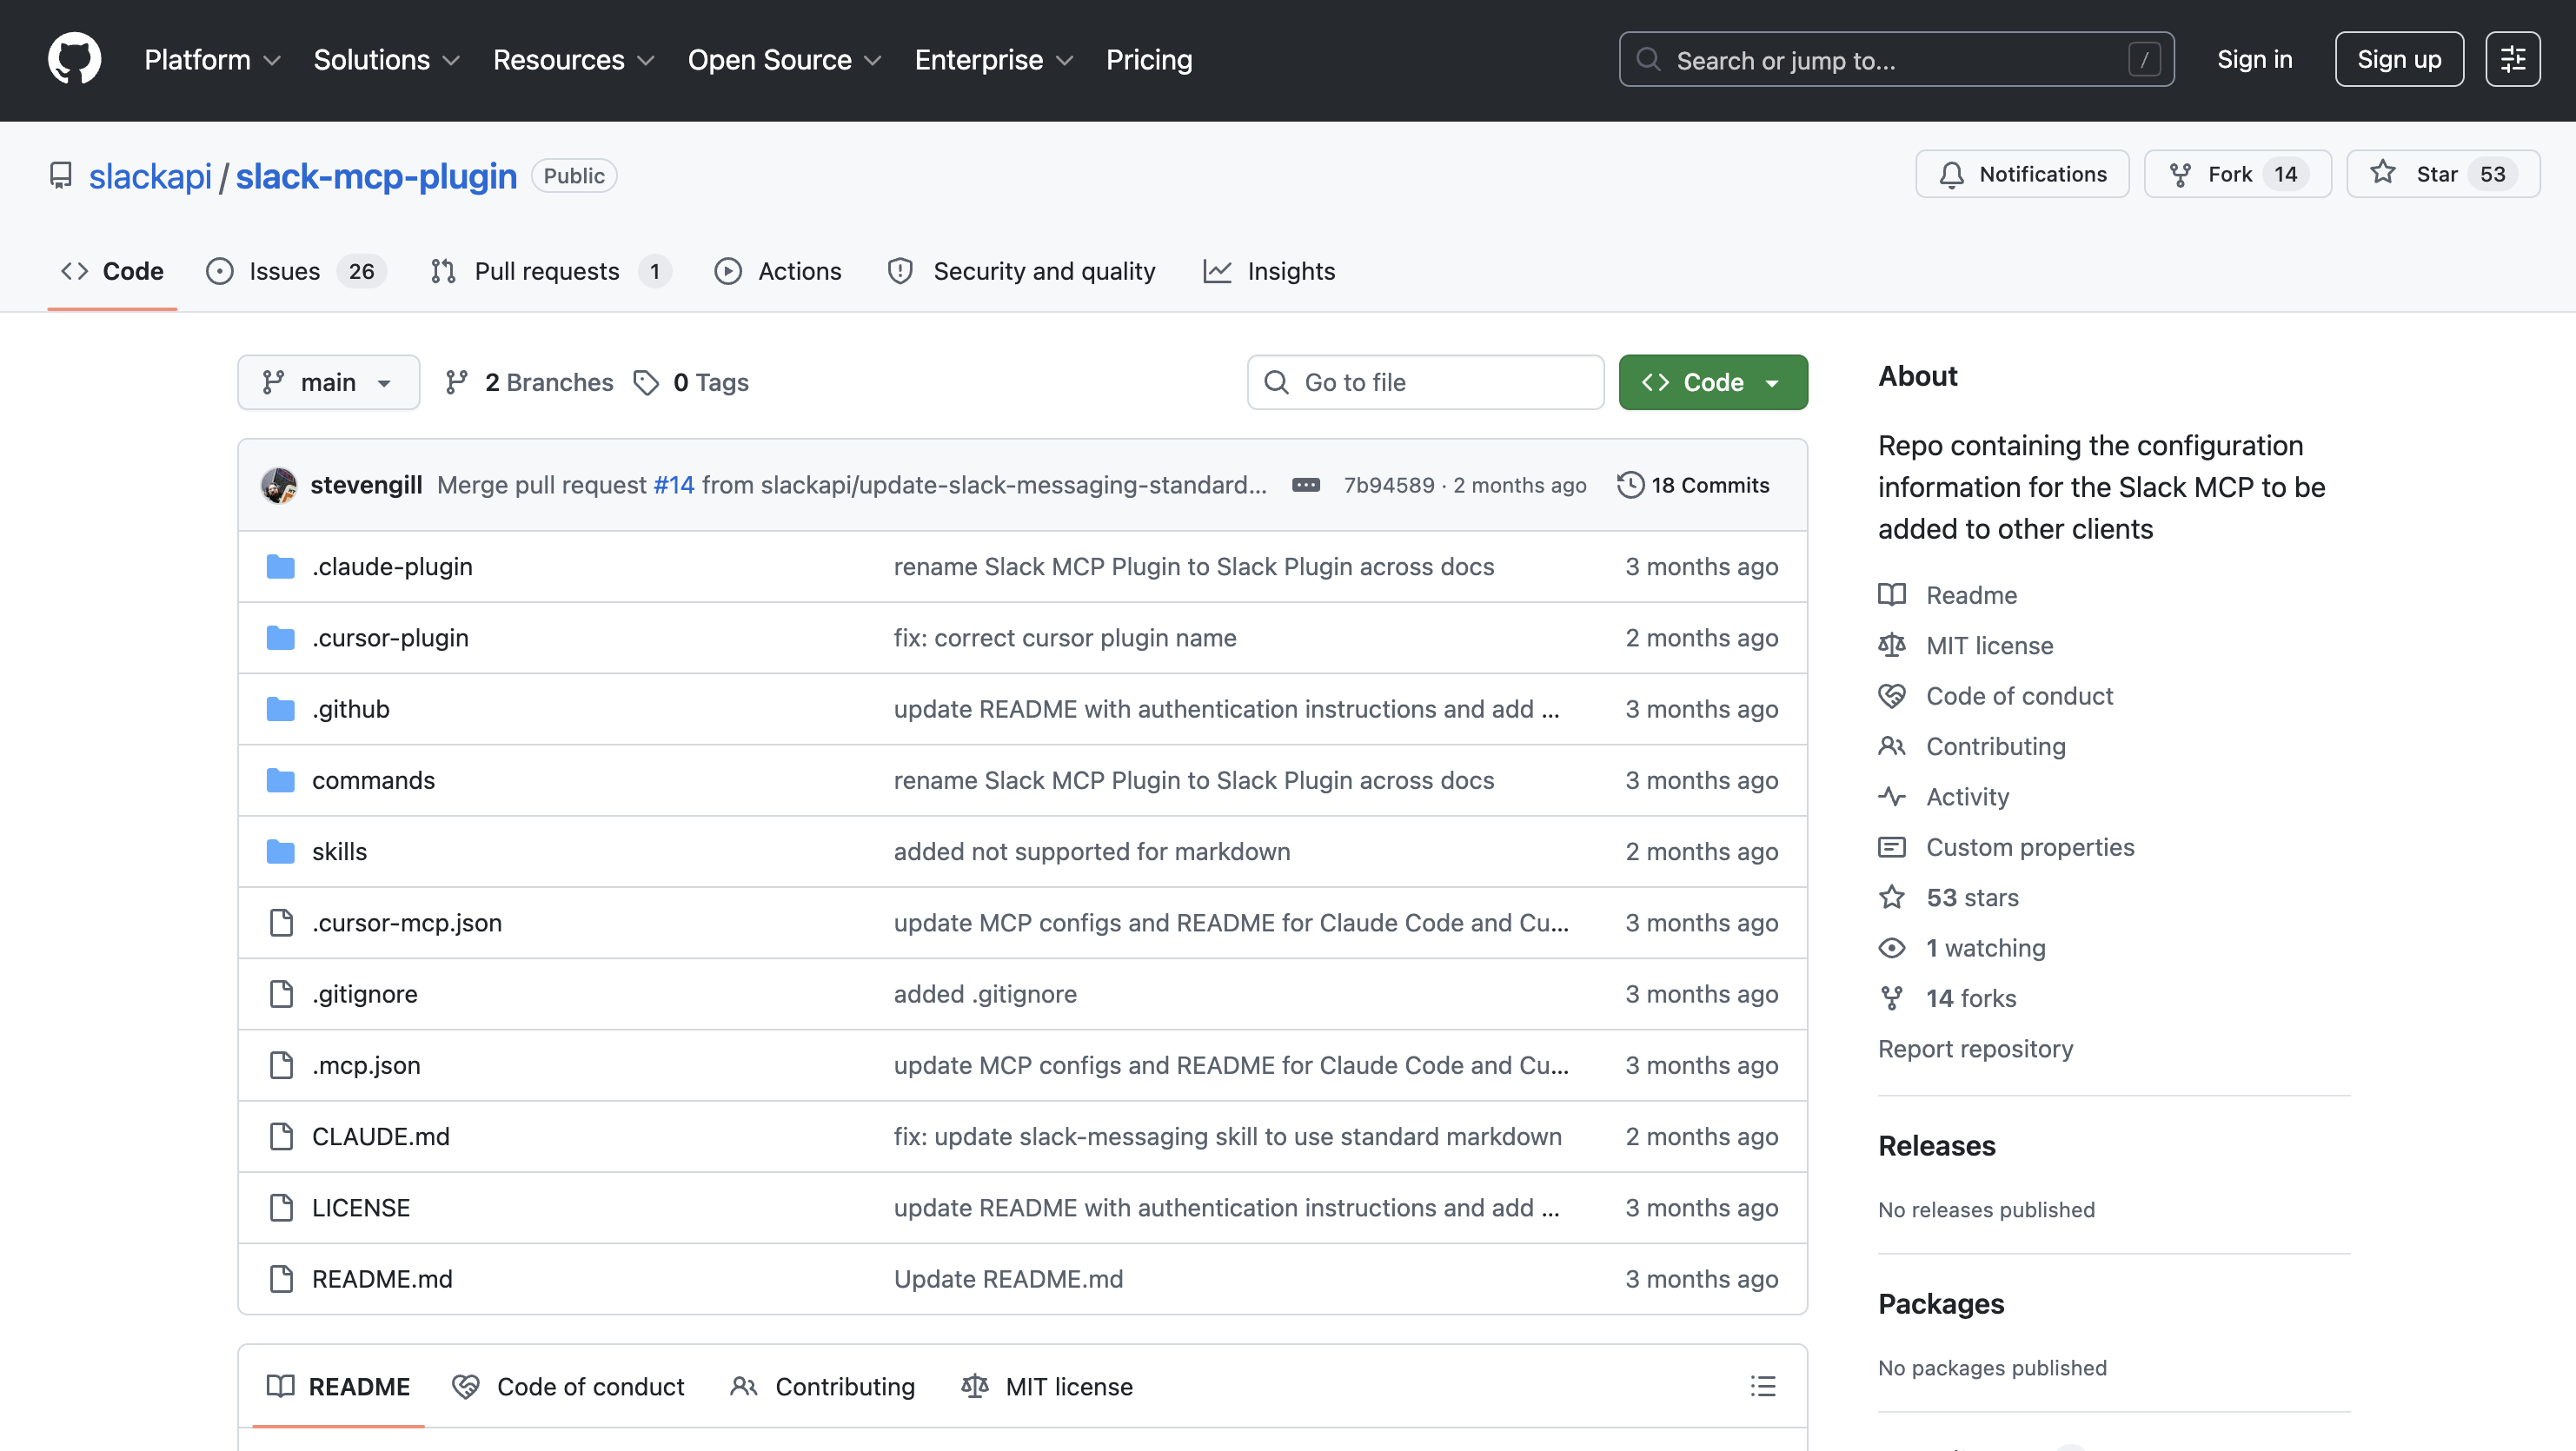Open pull request #14 link
The image size is (2576, 1451).
click(x=674, y=485)
